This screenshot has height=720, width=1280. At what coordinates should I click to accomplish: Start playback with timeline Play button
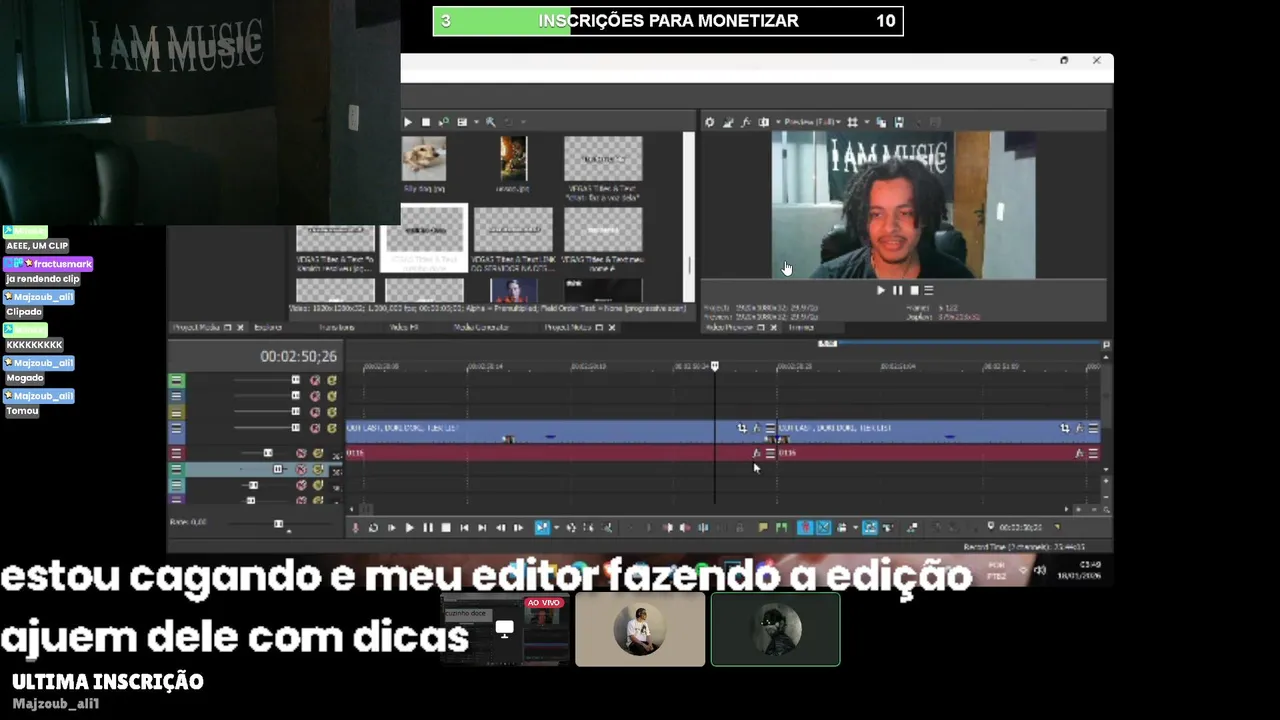(409, 527)
